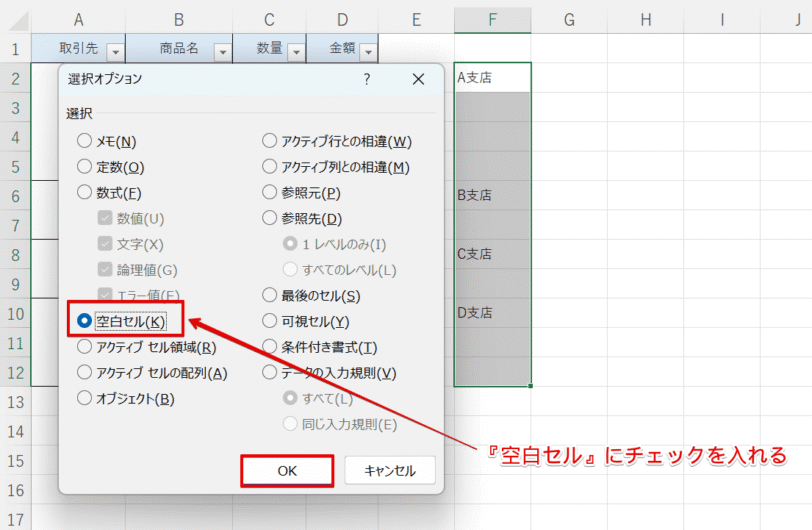Screen dimensions: 812x530
Task: Select column F header
Action: click(x=492, y=20)
